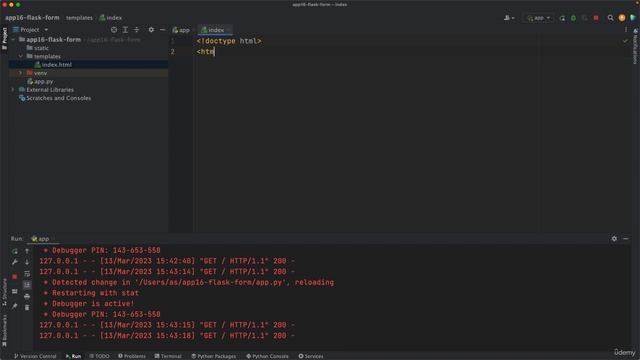This screenshot has height=360, width=640.
Task: Click Structure vertical sidebar tab
Action: [4, 292]
